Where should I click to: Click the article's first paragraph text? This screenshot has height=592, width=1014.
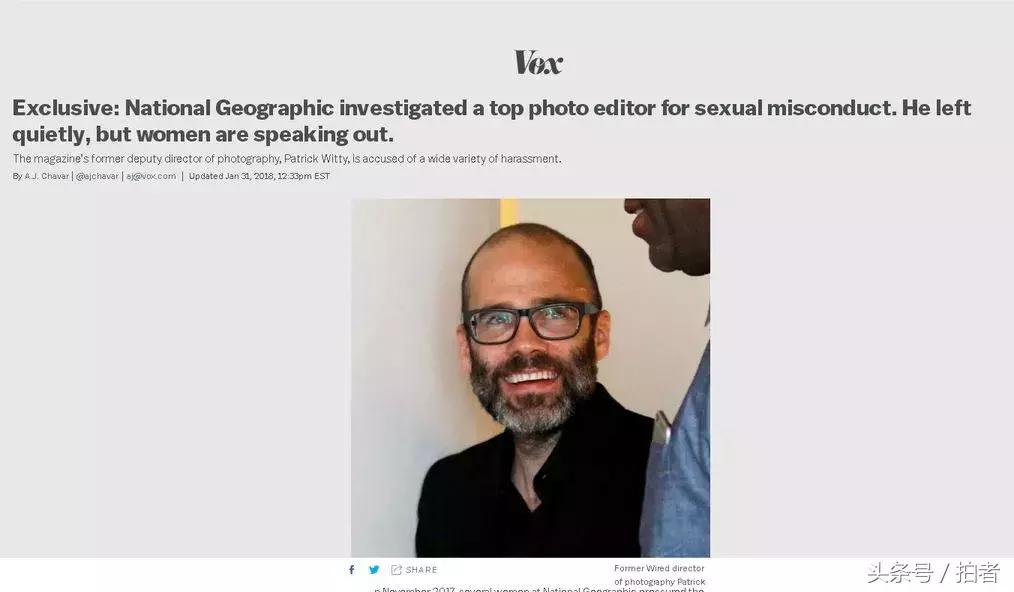[x=539, y=589]
